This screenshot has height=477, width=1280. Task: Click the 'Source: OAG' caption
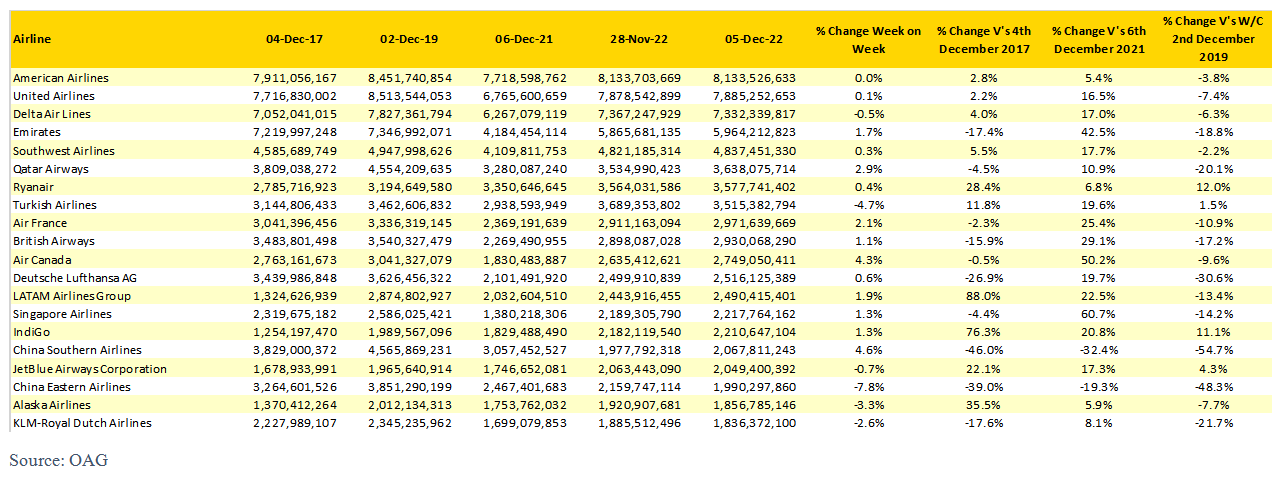pos(59,460)
